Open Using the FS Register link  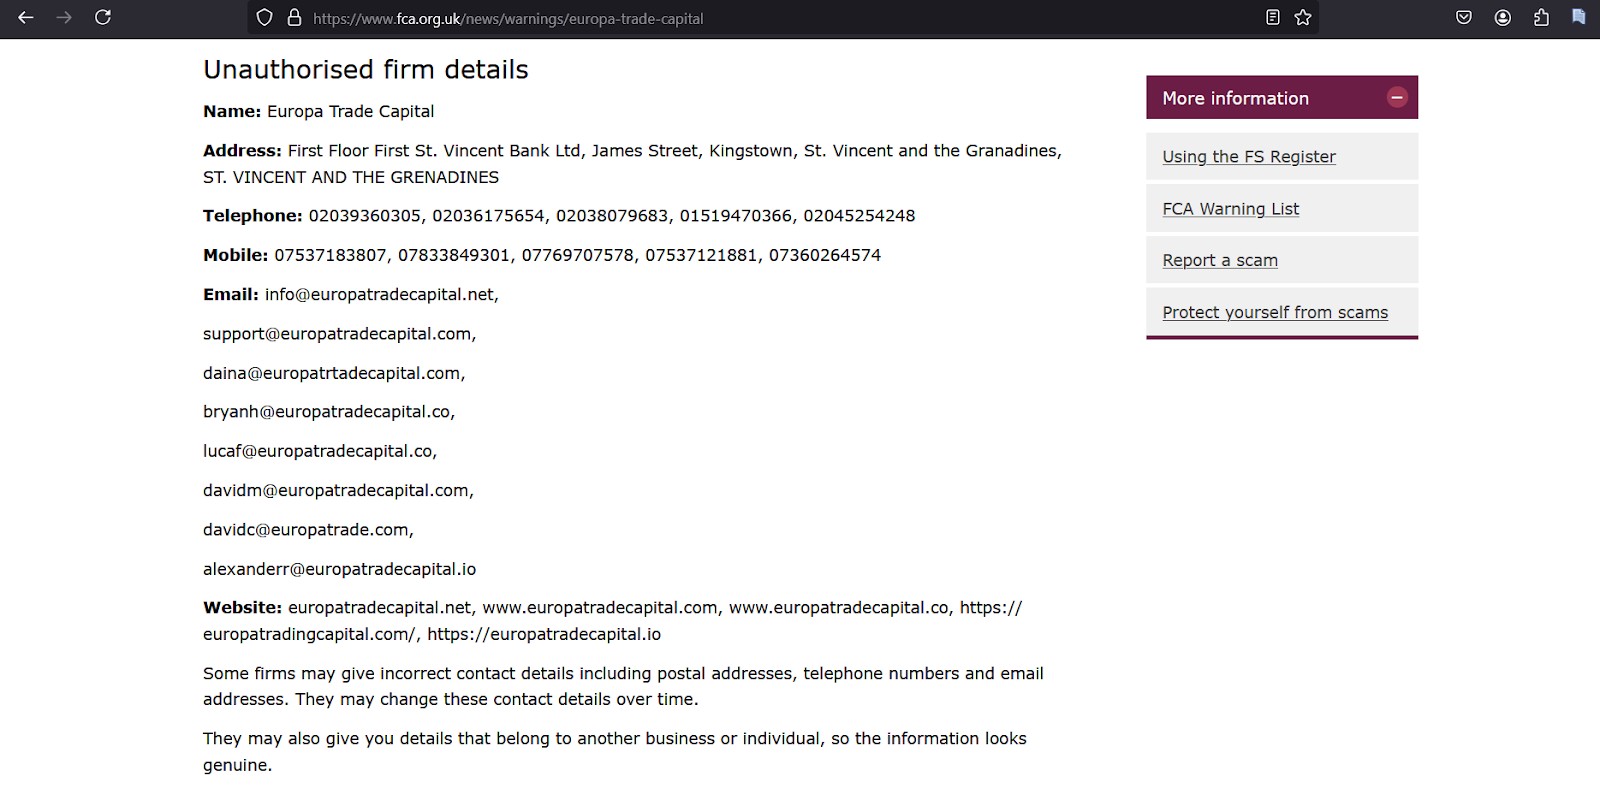(1249, 157)
